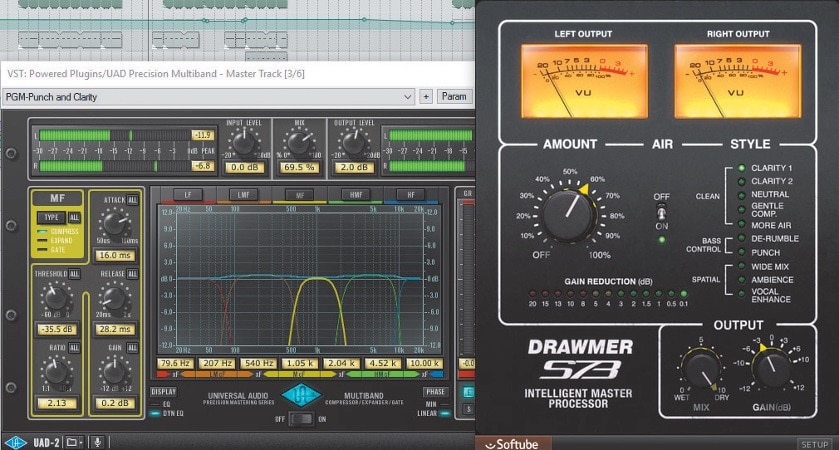Open the SETUP button on Drawmer S73
Image resolution: width=839 pixels, height=450 pixels.
click(814, 444)
